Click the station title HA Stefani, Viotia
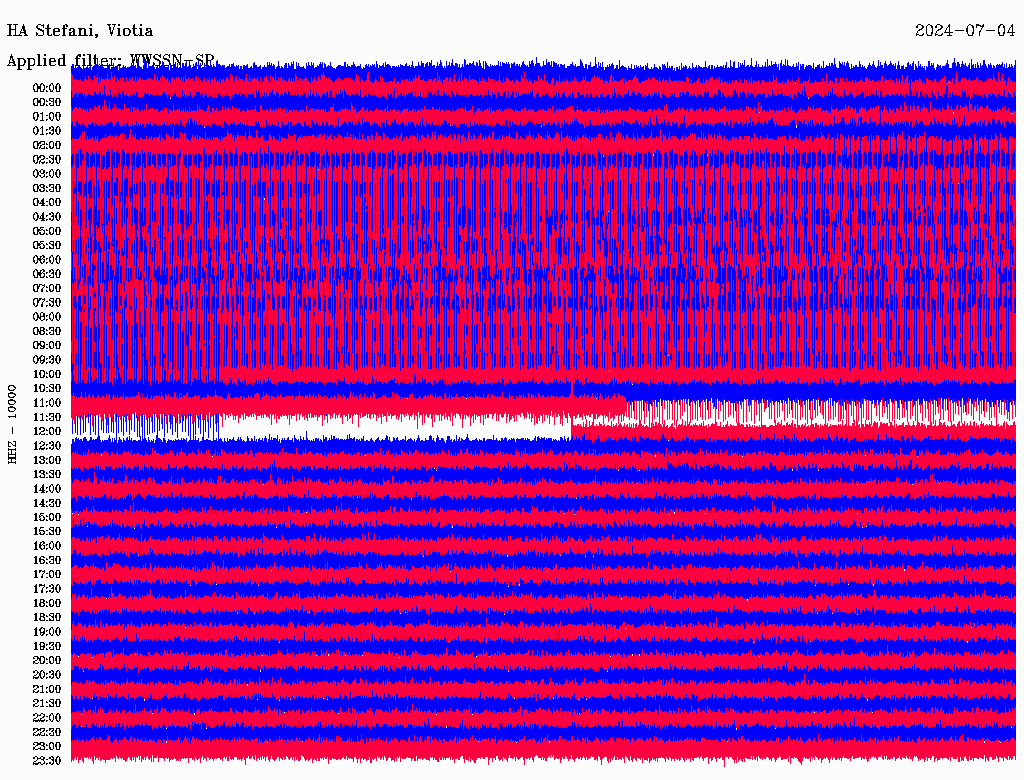 [x=80, y=31]
